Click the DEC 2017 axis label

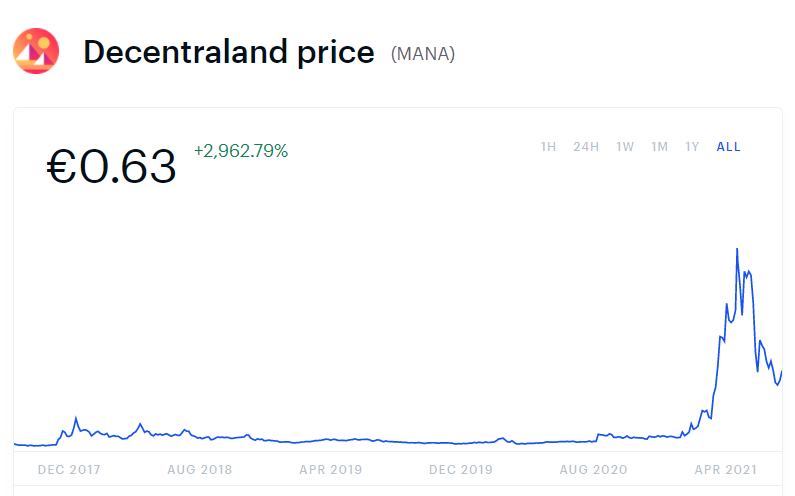(x=69, y=468)
